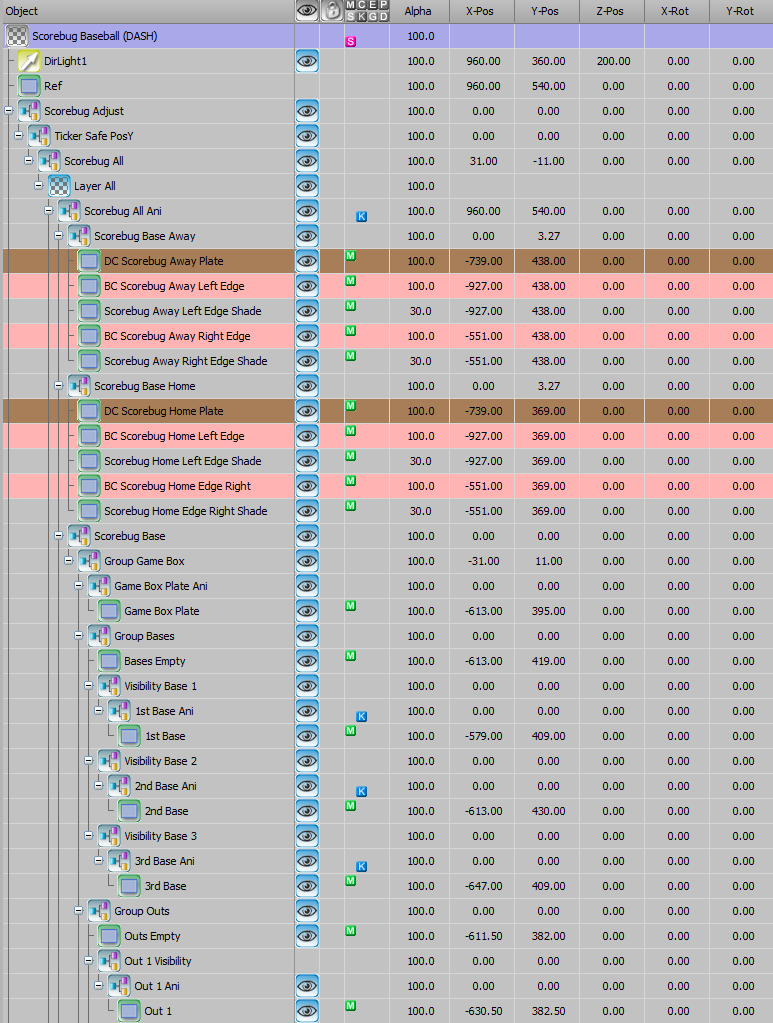This screenshot has height=1023, width=773.
Task: Click the X-Pos column header
Action: click(x=481, y=11)
